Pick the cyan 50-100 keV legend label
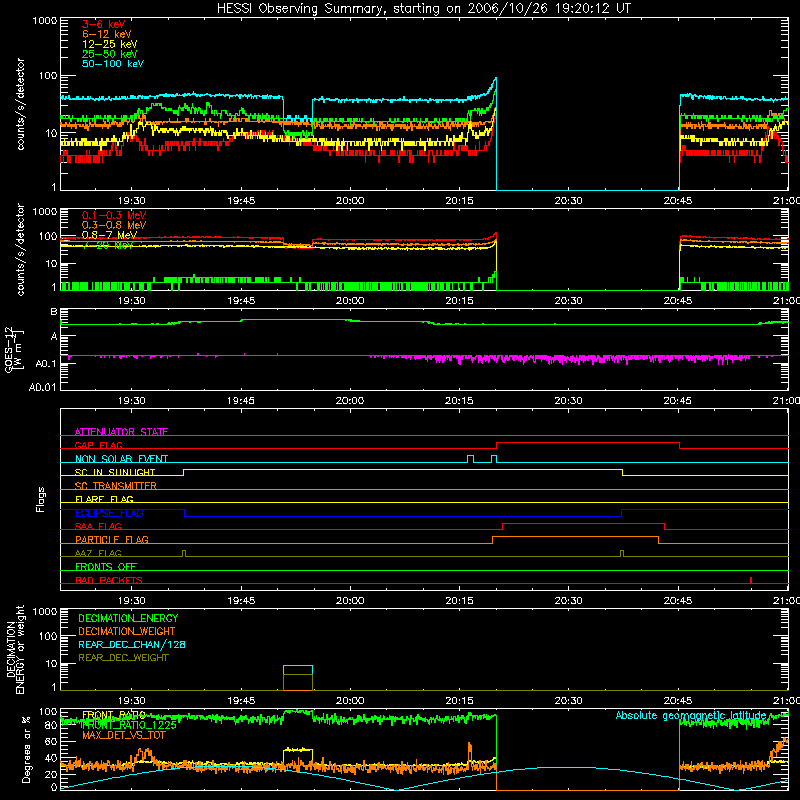The height and width of the screenshot is (800, 800). [113, 64]
